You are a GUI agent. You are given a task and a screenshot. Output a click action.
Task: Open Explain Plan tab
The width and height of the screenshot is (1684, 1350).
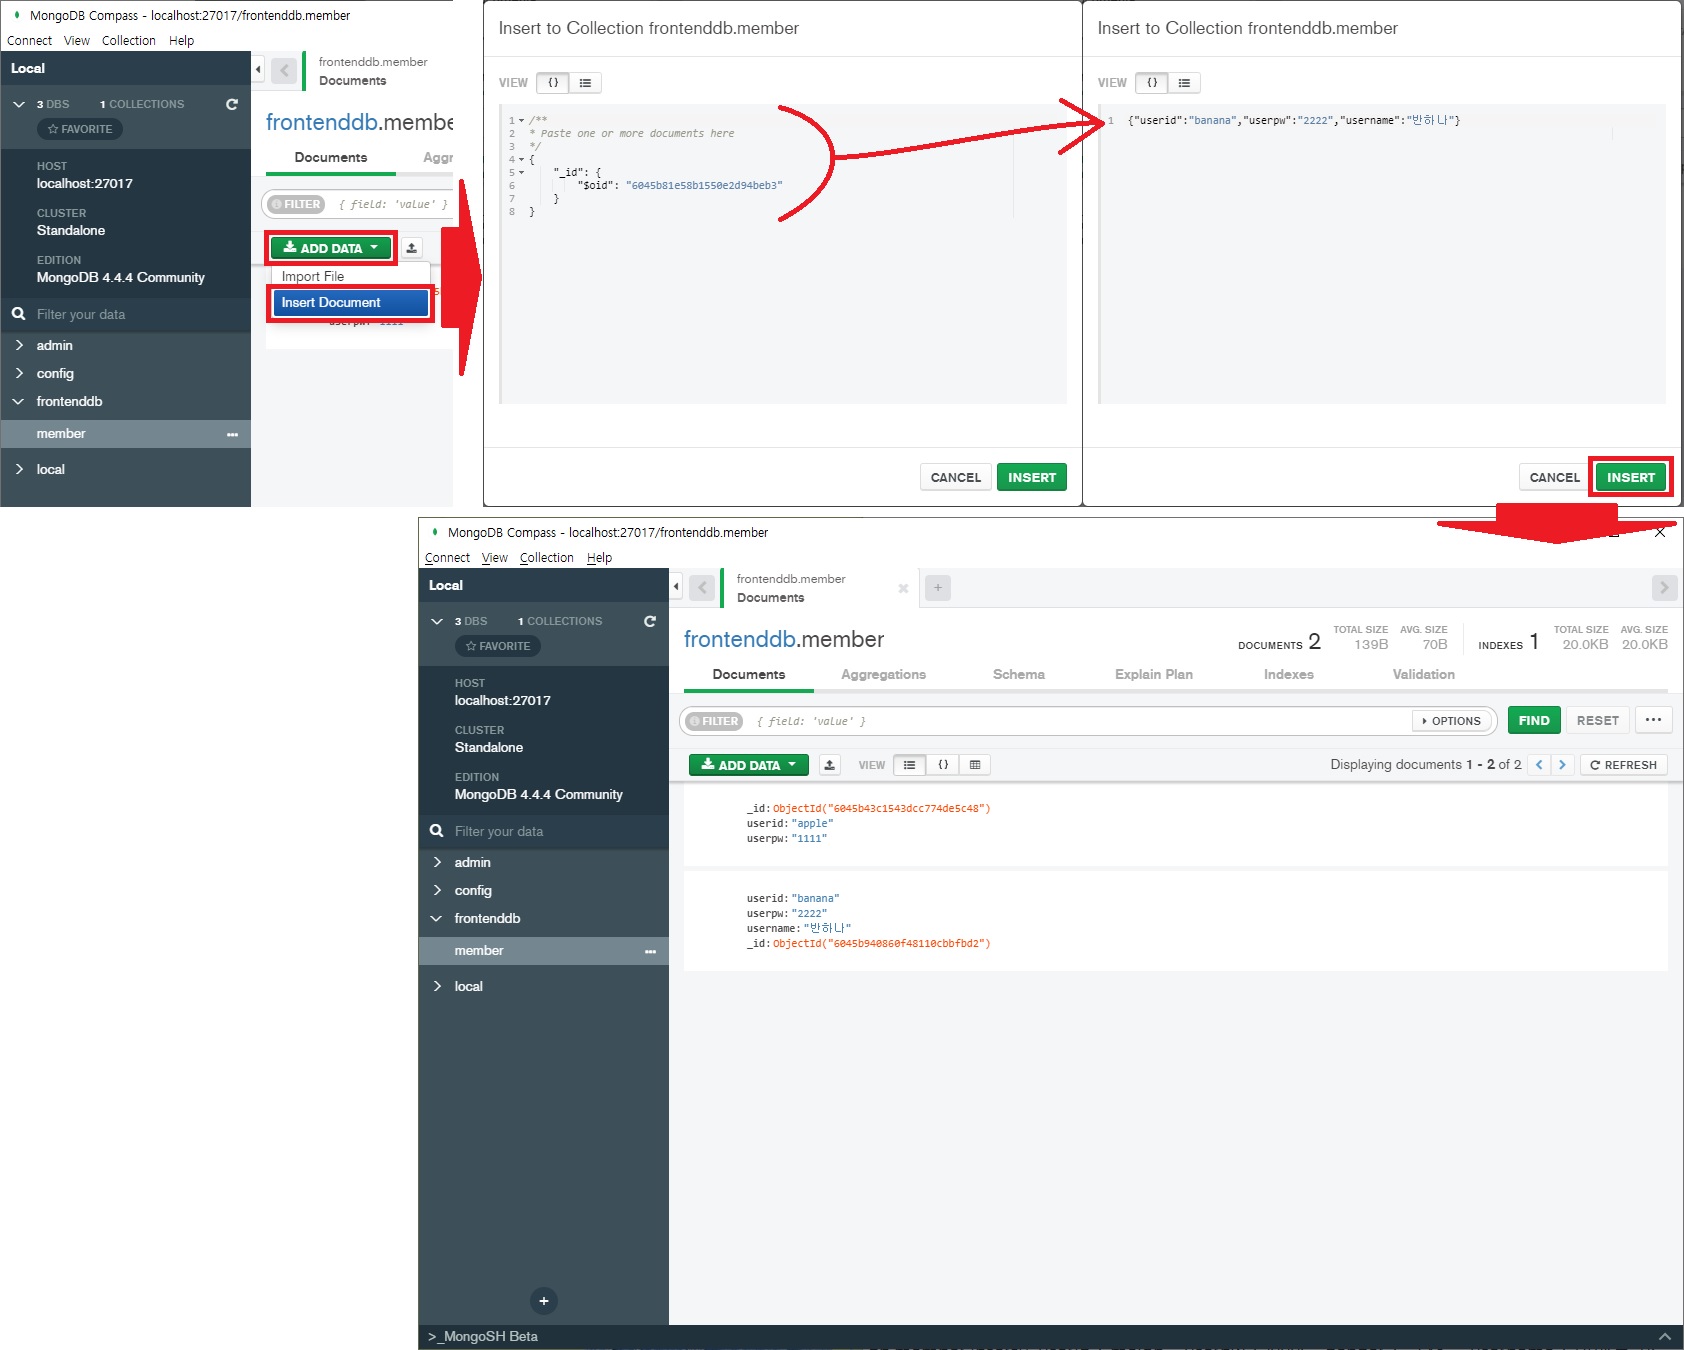tap(1153, 674)
